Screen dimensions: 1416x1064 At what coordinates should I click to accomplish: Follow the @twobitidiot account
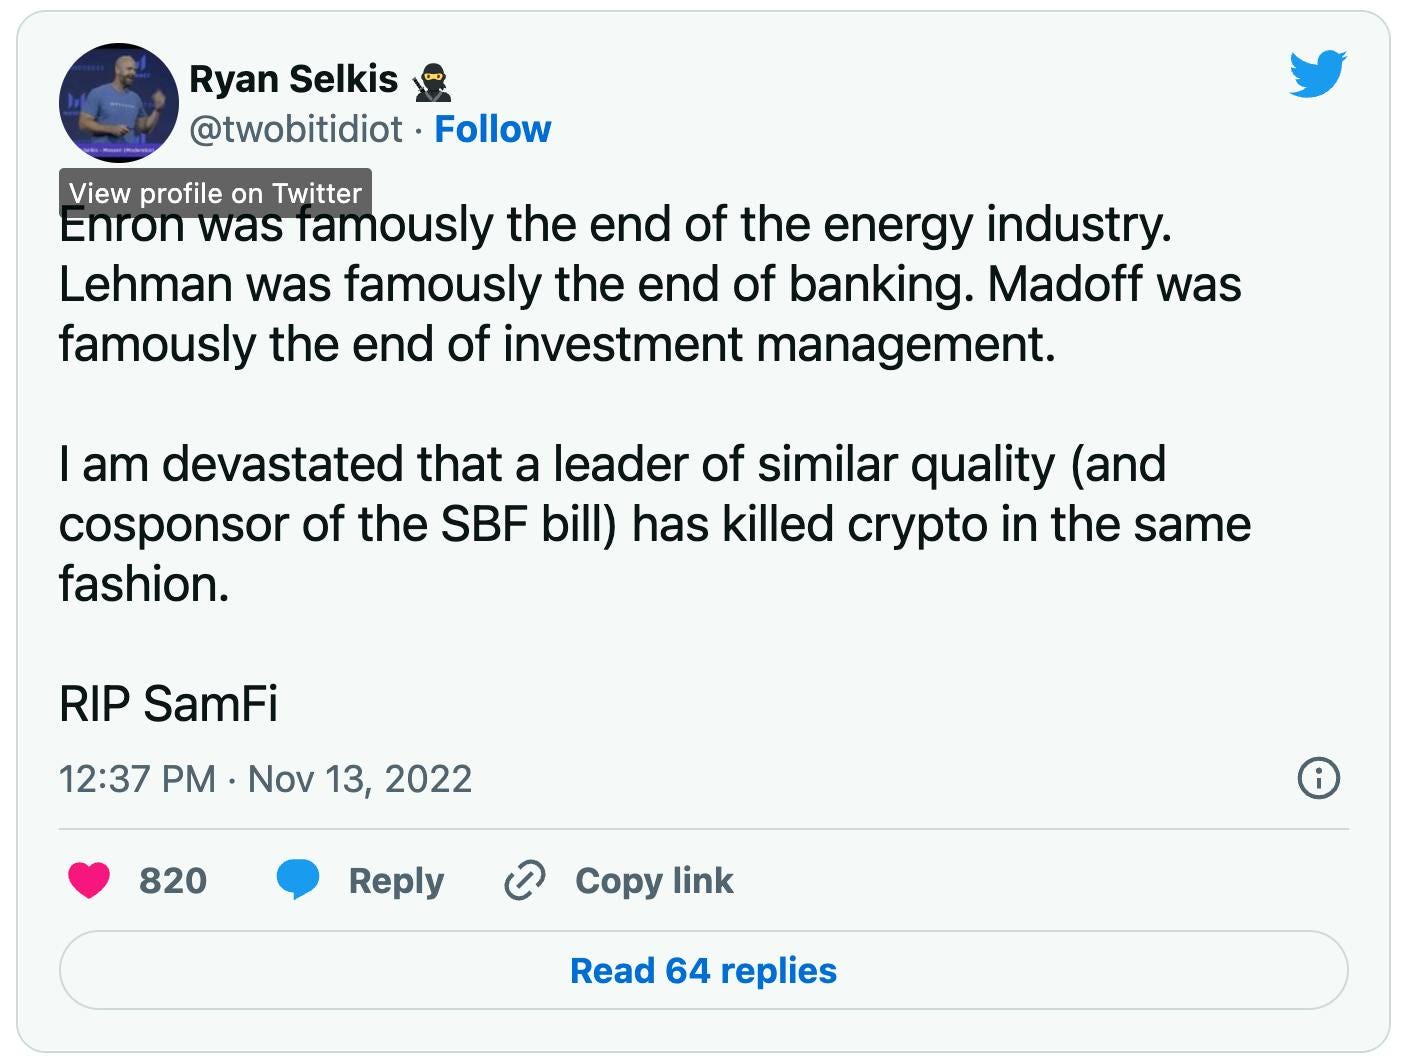point(492,129)
